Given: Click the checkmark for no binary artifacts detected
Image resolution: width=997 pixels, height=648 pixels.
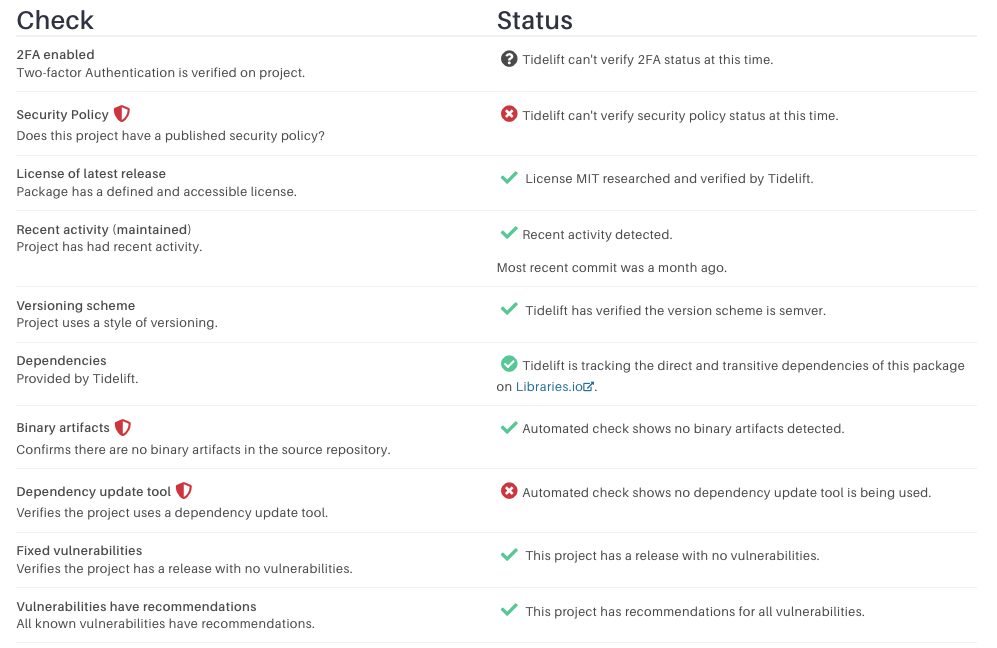Looking at the screenshot, I should point(509,428).
